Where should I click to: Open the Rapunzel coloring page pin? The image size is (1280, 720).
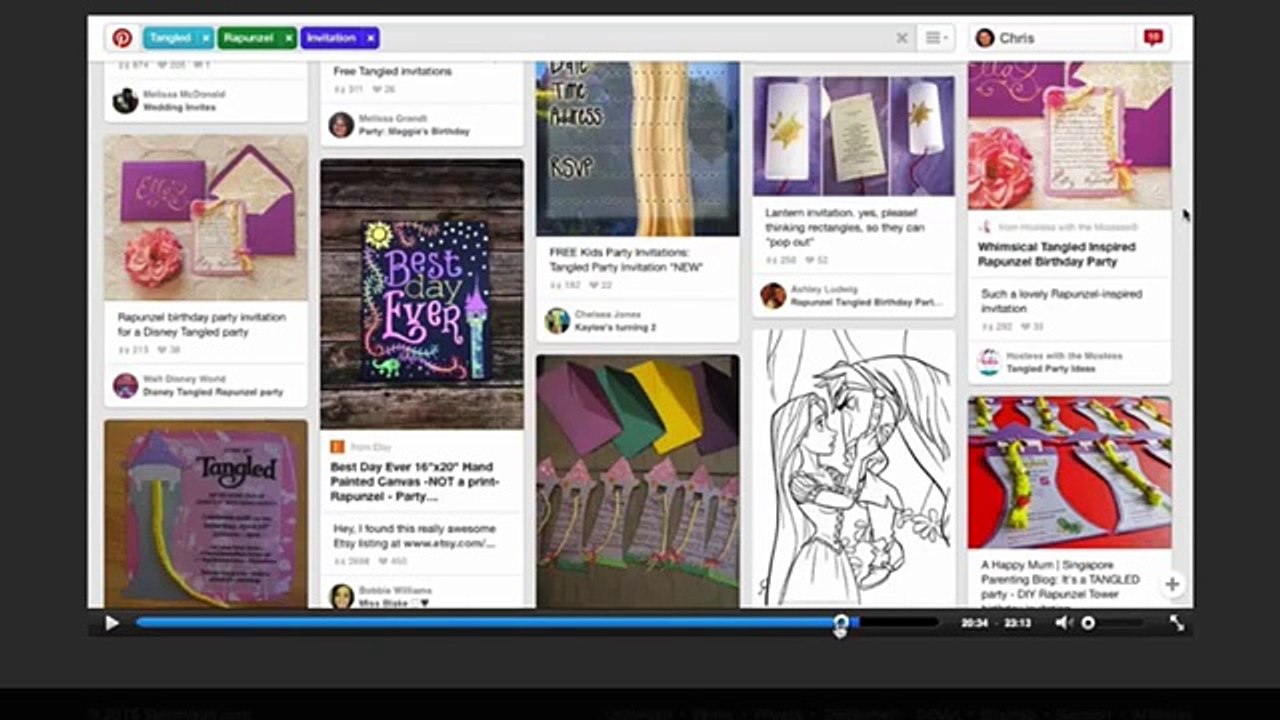pyautogui.click(x=854, y=468)
